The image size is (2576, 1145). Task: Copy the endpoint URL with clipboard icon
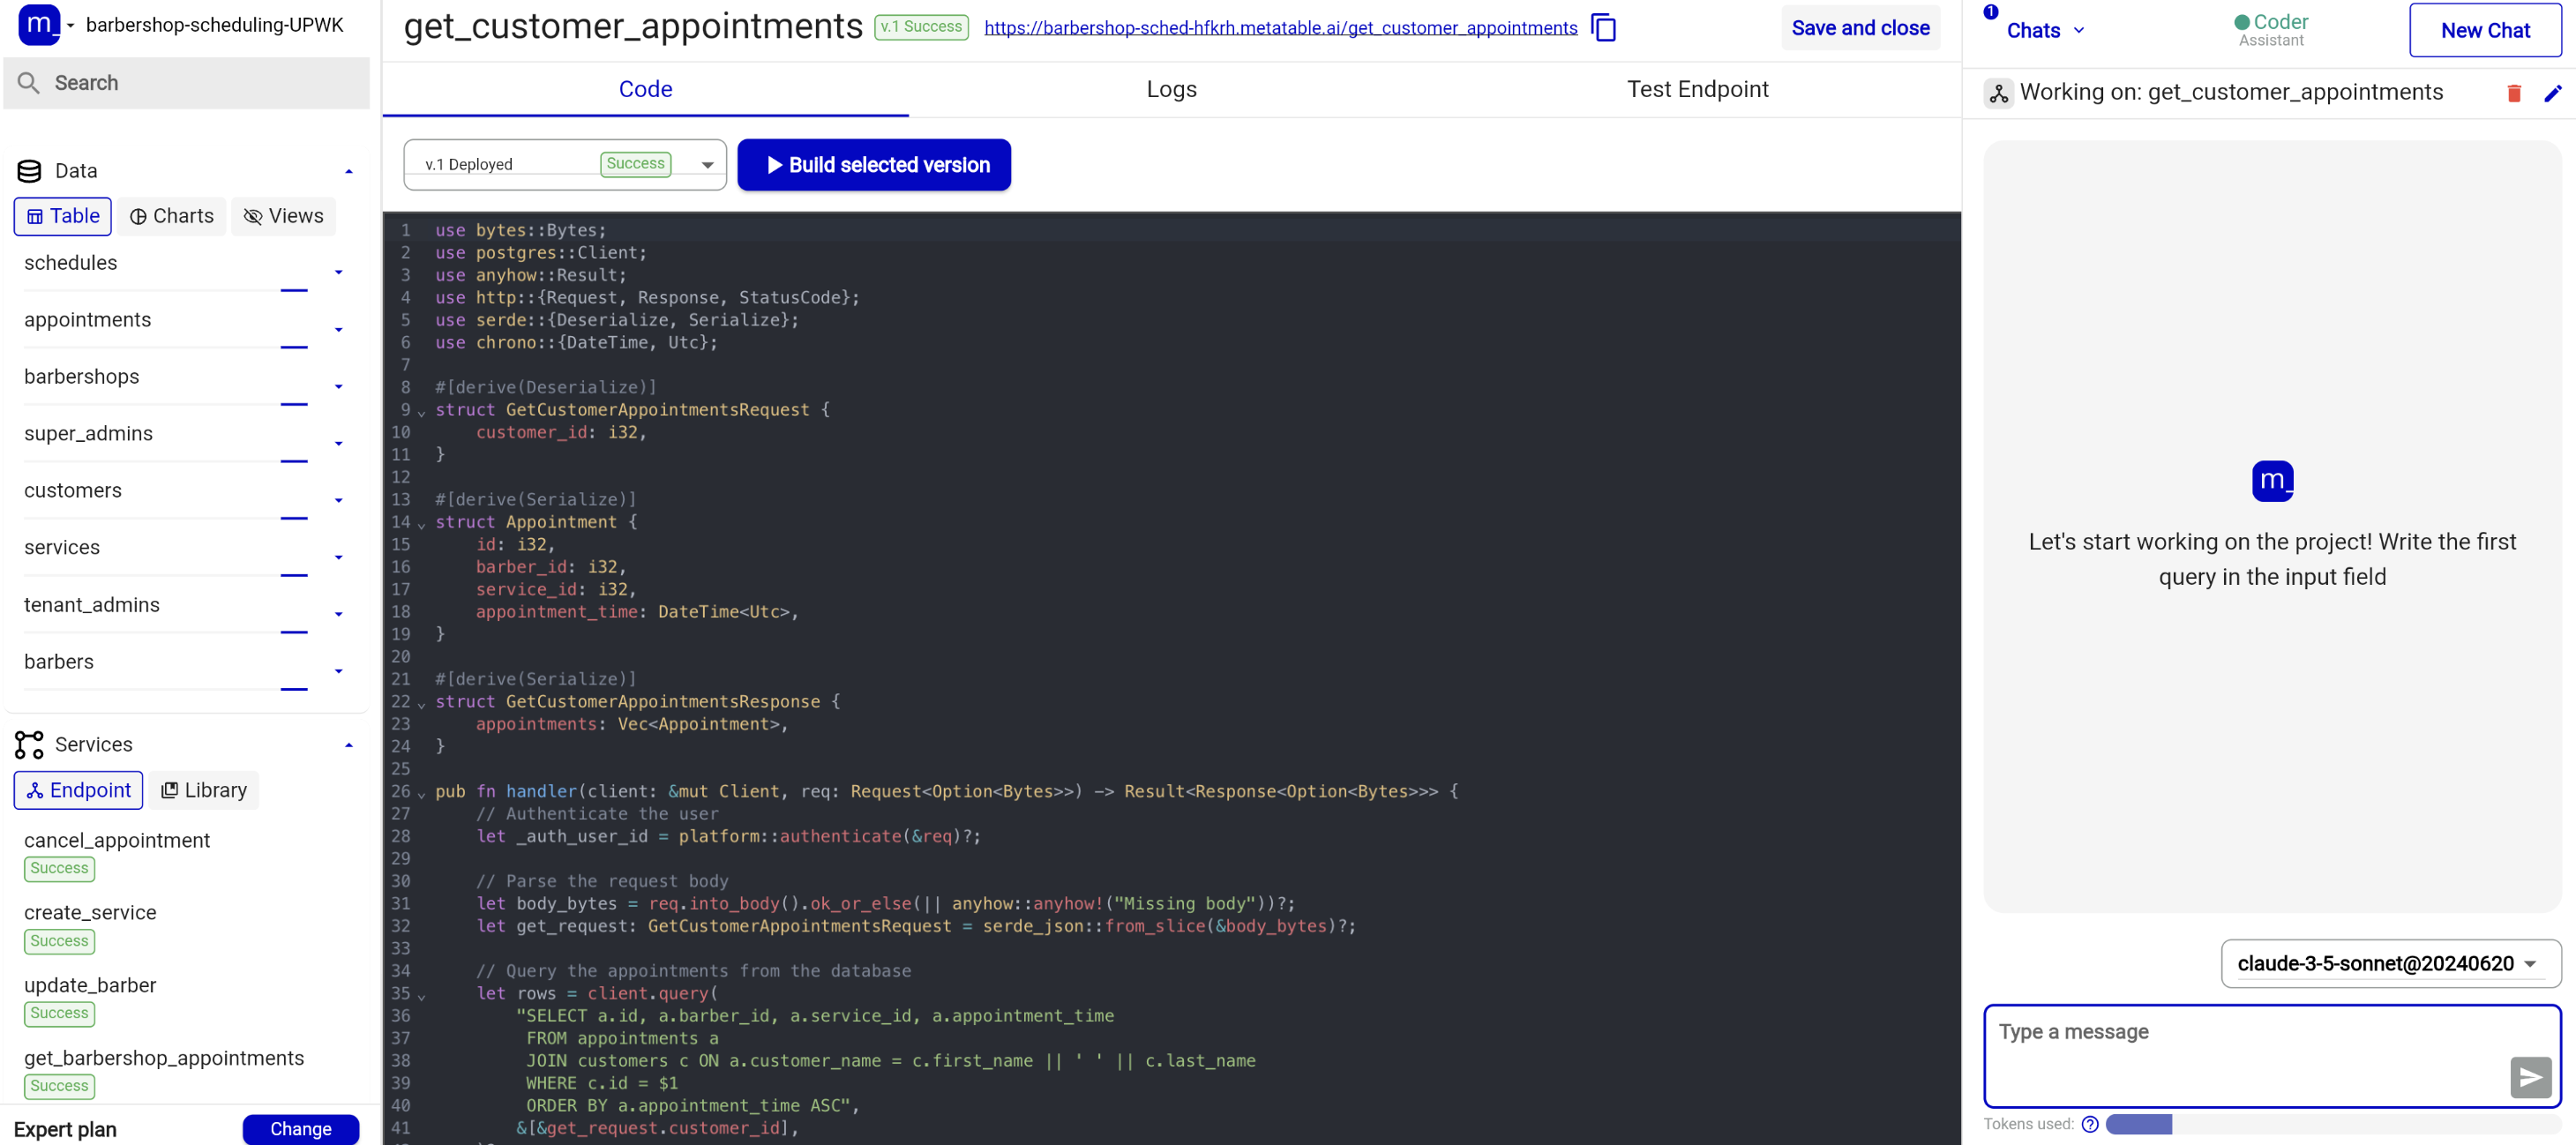point(1603,28)
